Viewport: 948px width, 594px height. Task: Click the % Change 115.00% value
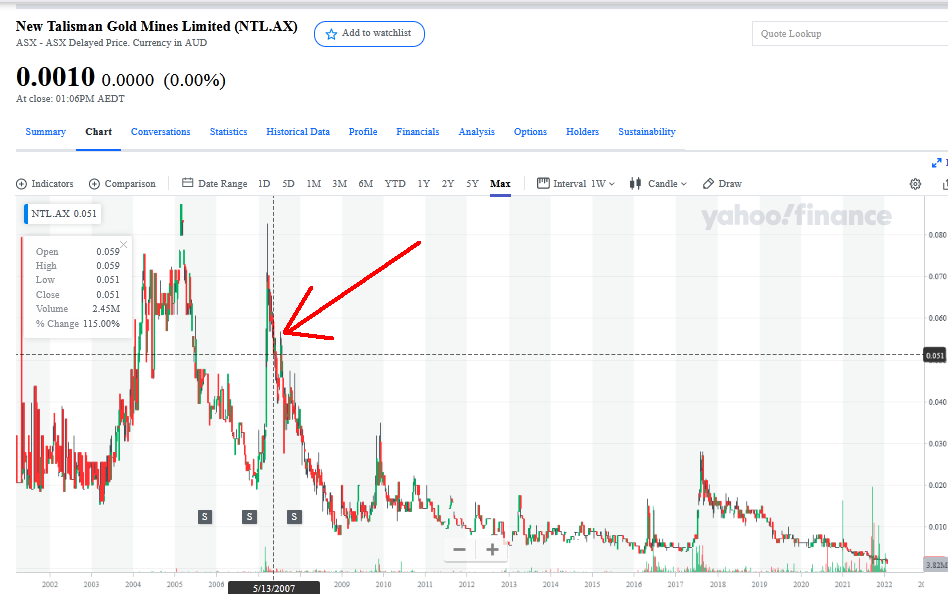tap(102, 324)
